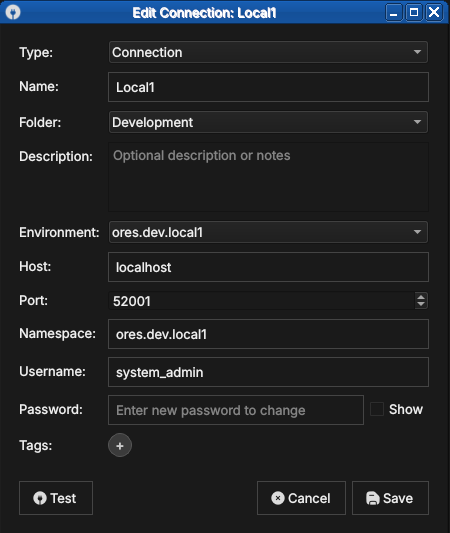Screen dimensions: 450x533
Task: Open the Folder dropdown showing Development
Action: pyautogui.click(x=268, y=122)
